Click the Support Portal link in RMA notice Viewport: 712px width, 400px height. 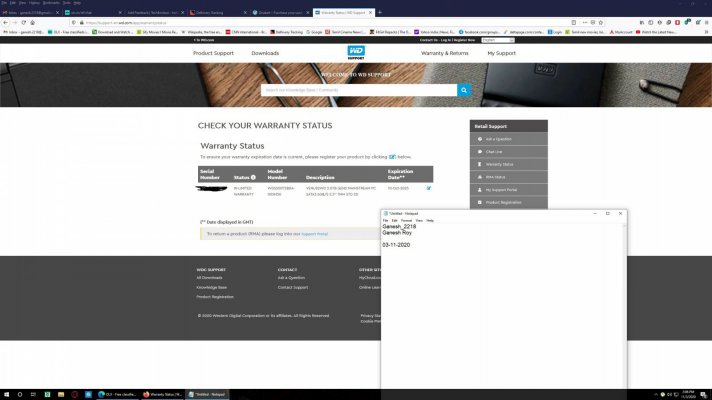(314, 234)
